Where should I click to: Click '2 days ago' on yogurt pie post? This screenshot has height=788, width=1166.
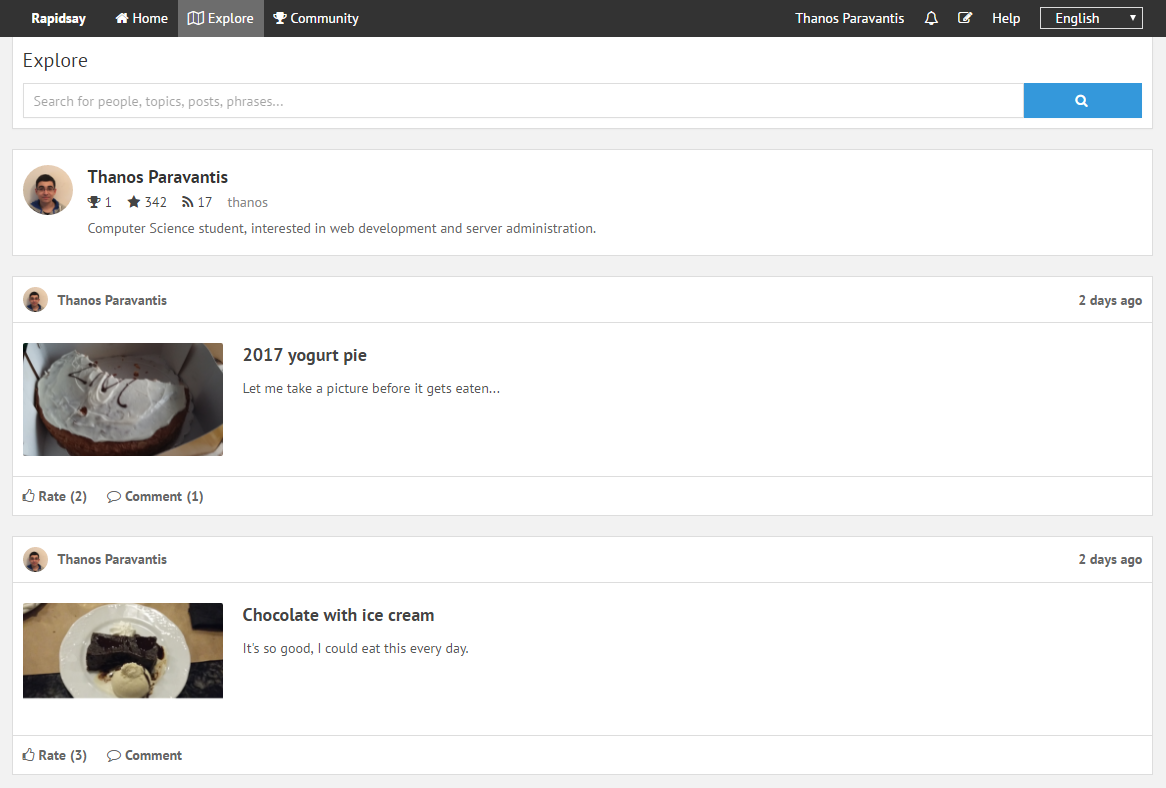1110,300
